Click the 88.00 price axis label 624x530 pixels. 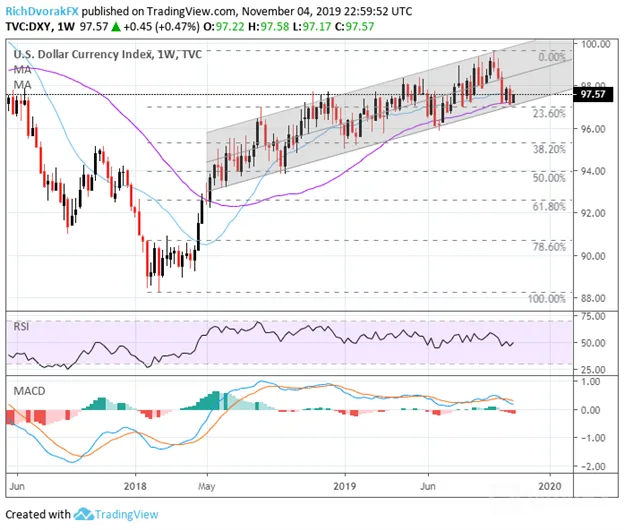tap(593, 298)
